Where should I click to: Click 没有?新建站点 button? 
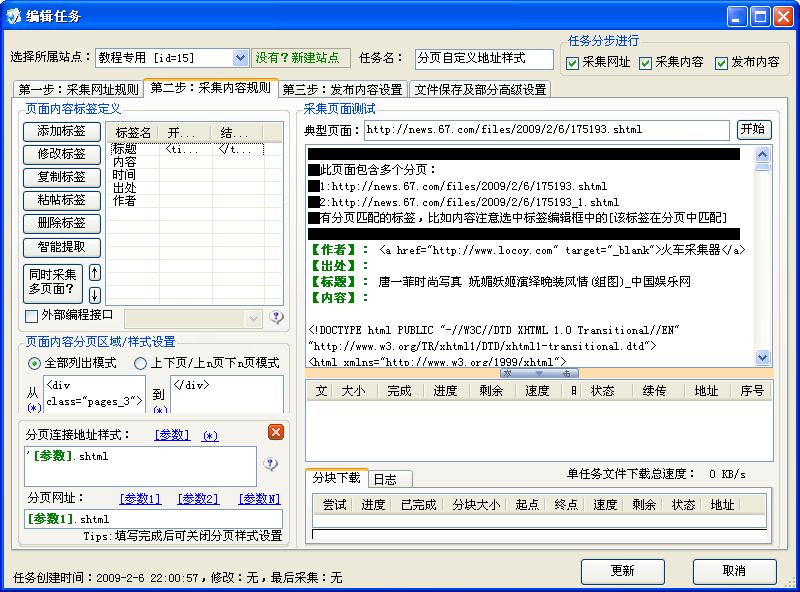pyautogui.click(x=300, y=58)
